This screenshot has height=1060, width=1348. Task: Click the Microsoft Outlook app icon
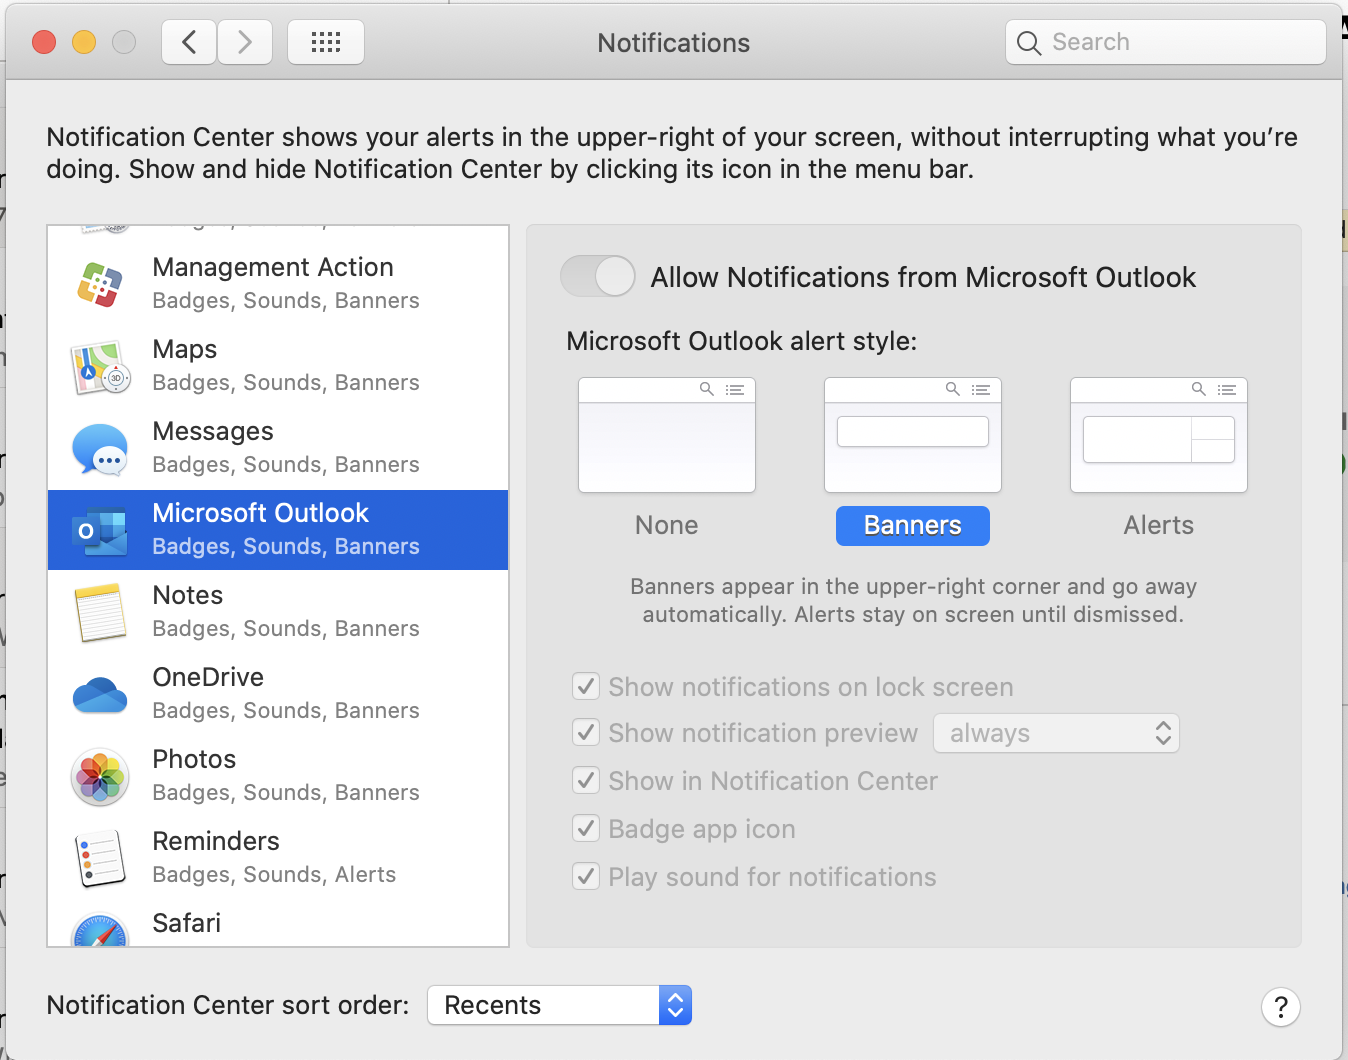coord(100,531)
